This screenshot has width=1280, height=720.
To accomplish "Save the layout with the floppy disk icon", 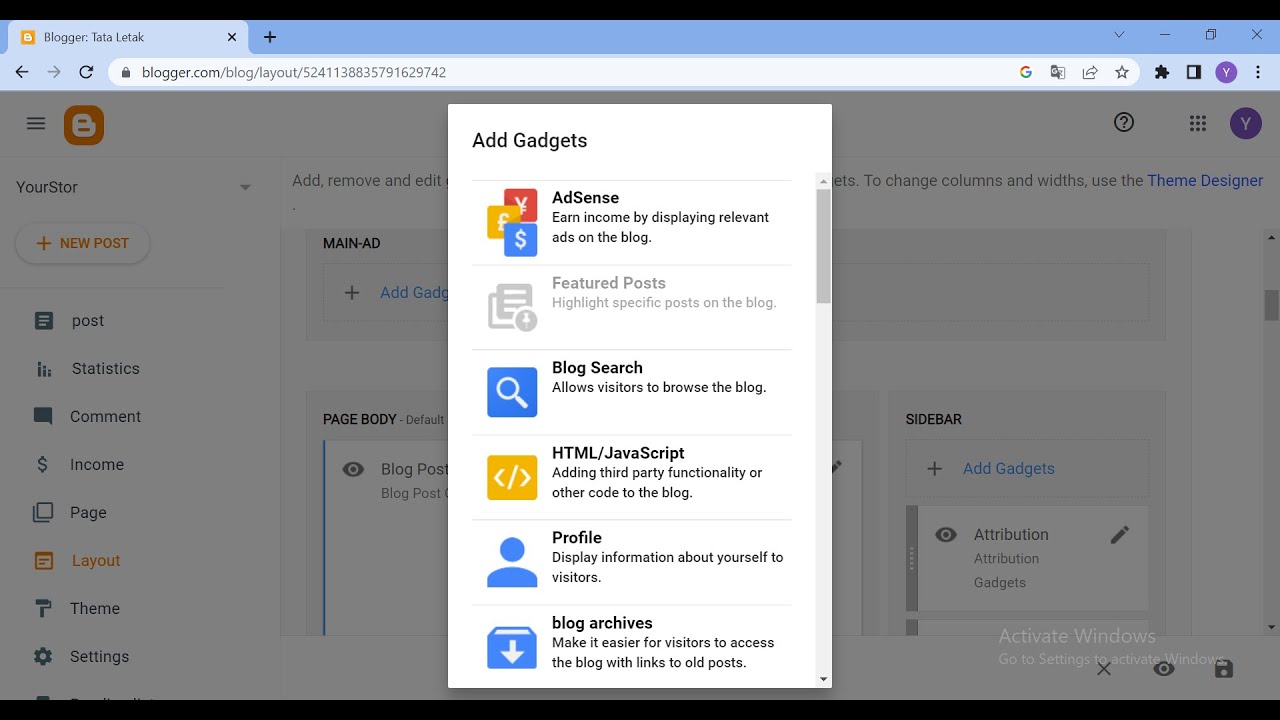I will 1224,669.
